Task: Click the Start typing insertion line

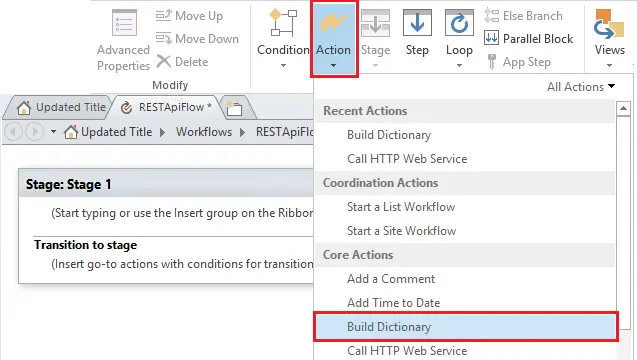Action: tap(182, 213)
